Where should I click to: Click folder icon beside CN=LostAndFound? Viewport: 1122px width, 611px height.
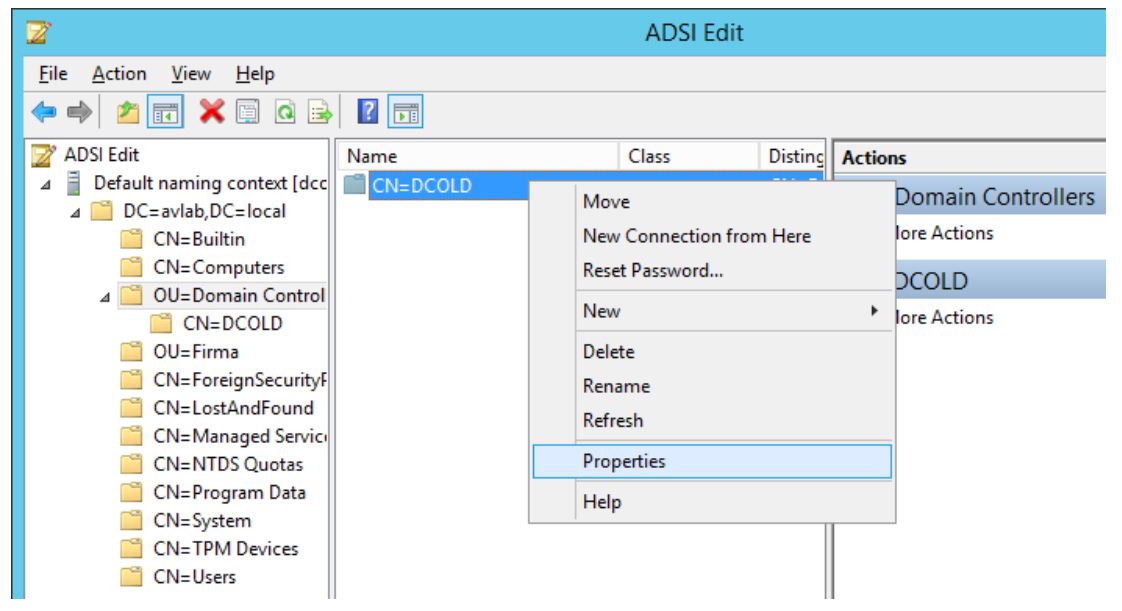pyautogui.click(x=131, y=408)
